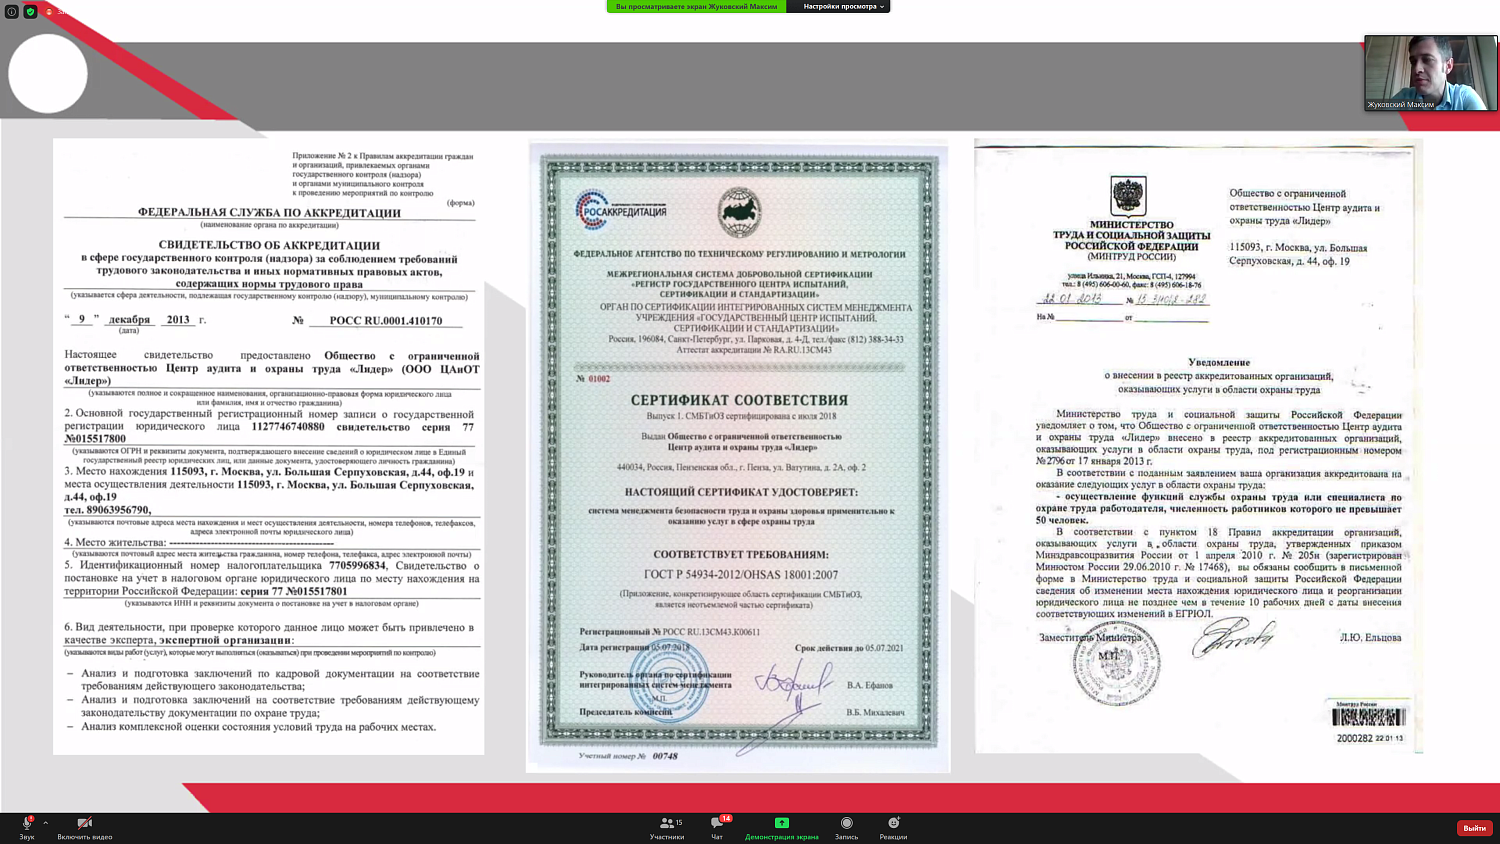Open the Реакции reactions menu
1500x844 pixels.
(x=893, y=827)
